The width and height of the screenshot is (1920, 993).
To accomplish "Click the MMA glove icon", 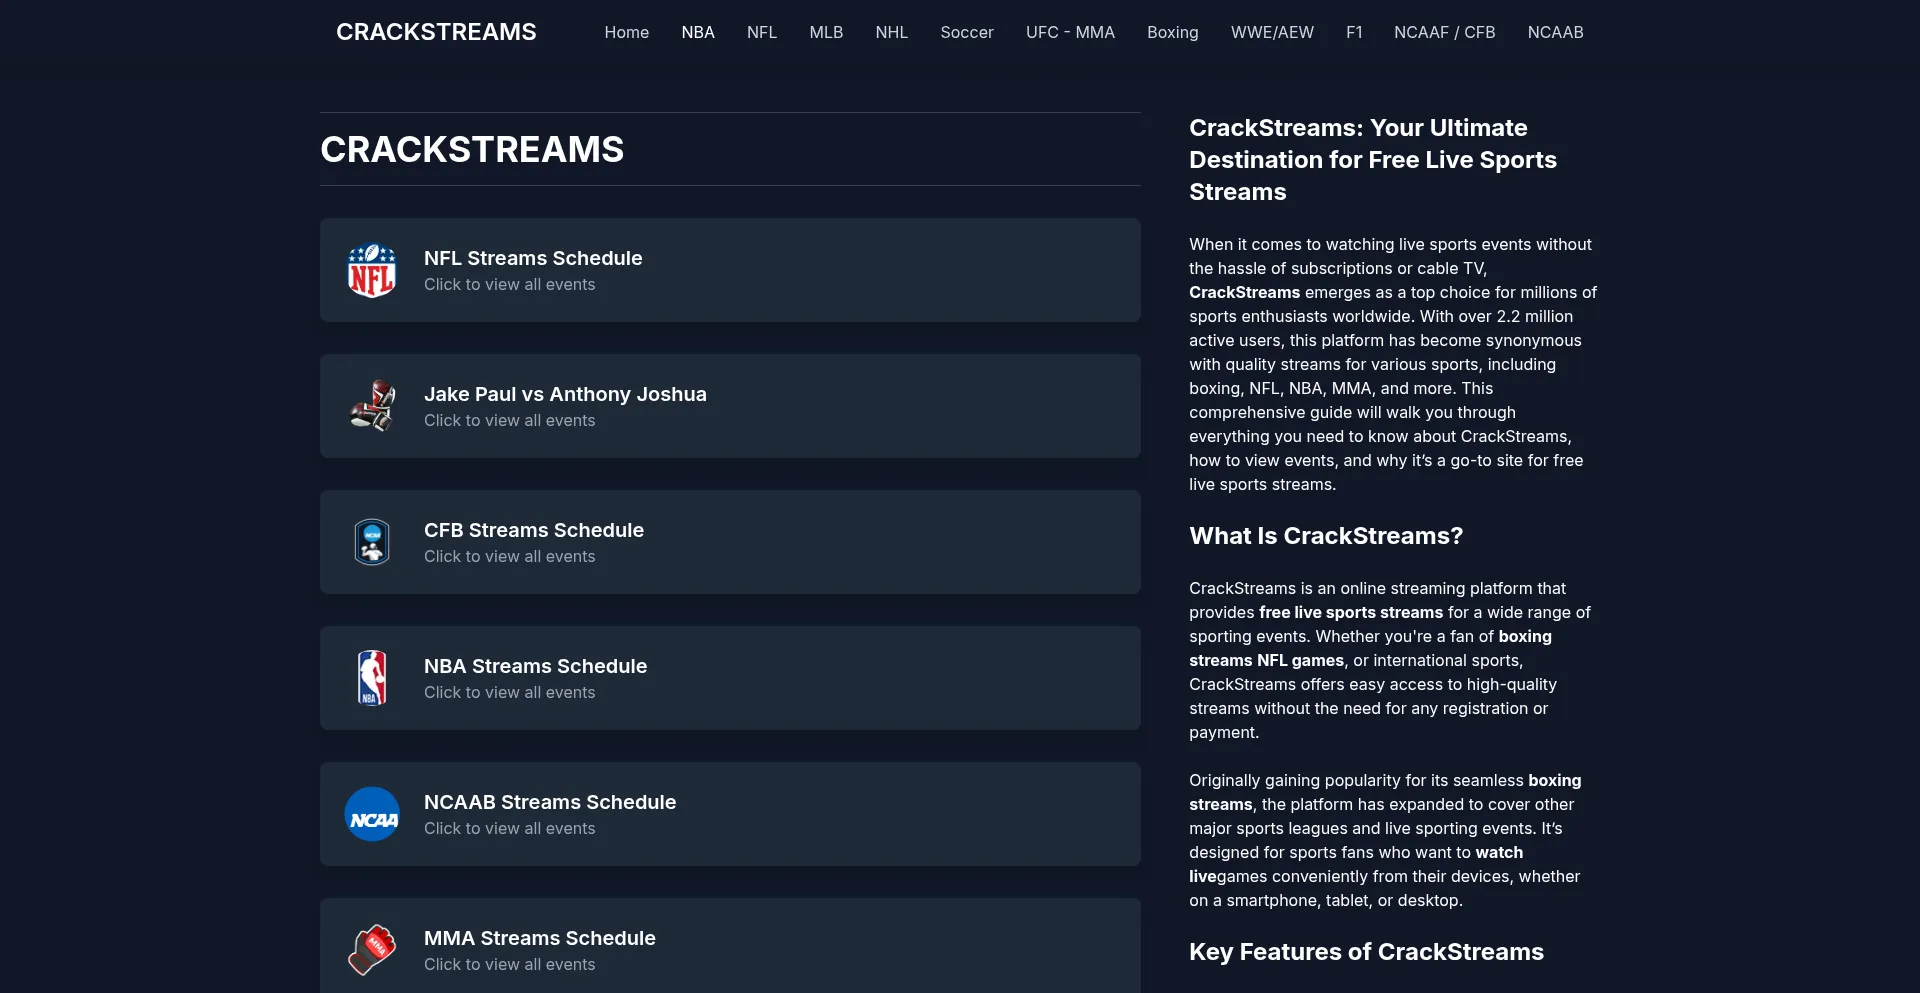I will 371,950.
